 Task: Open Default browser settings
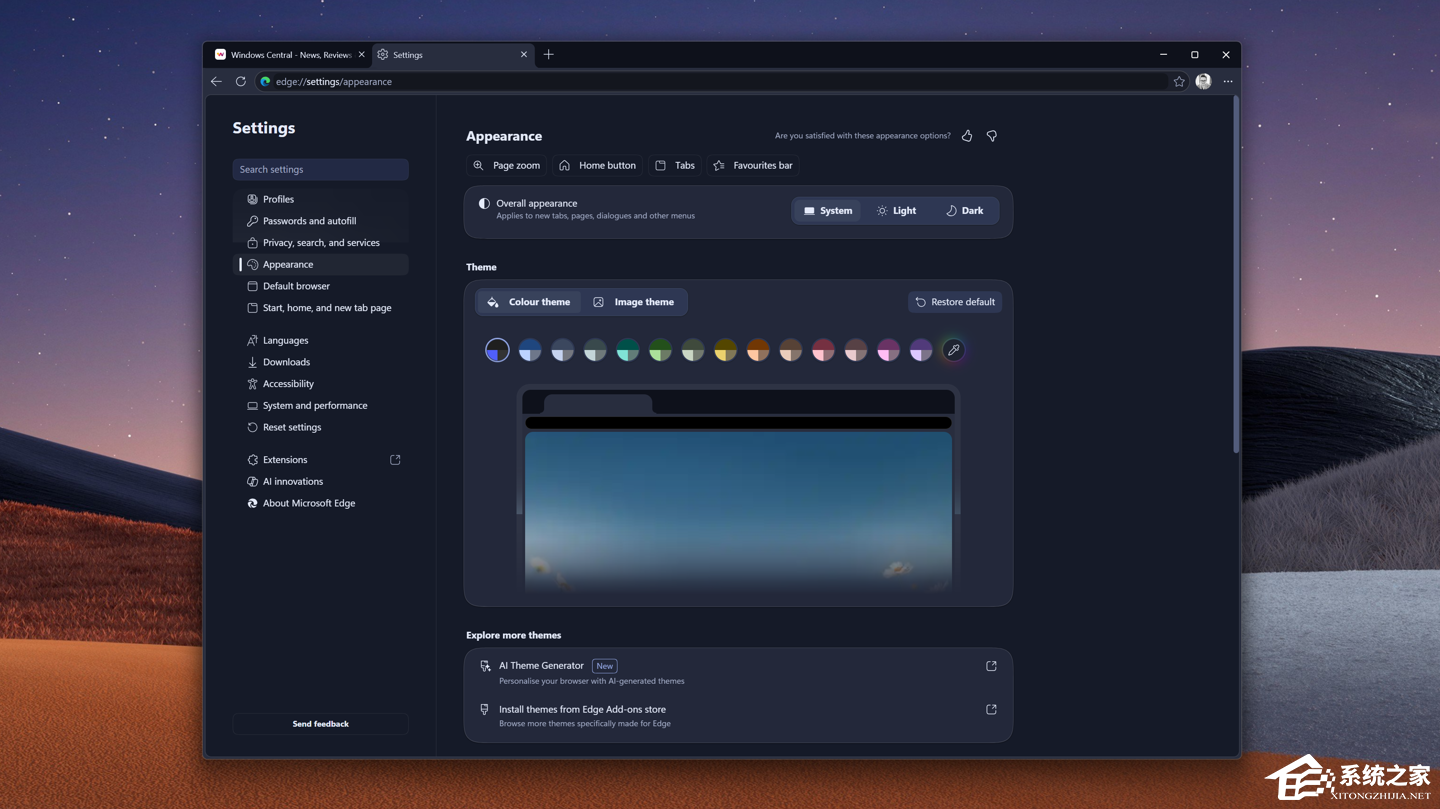click(320, 286)
